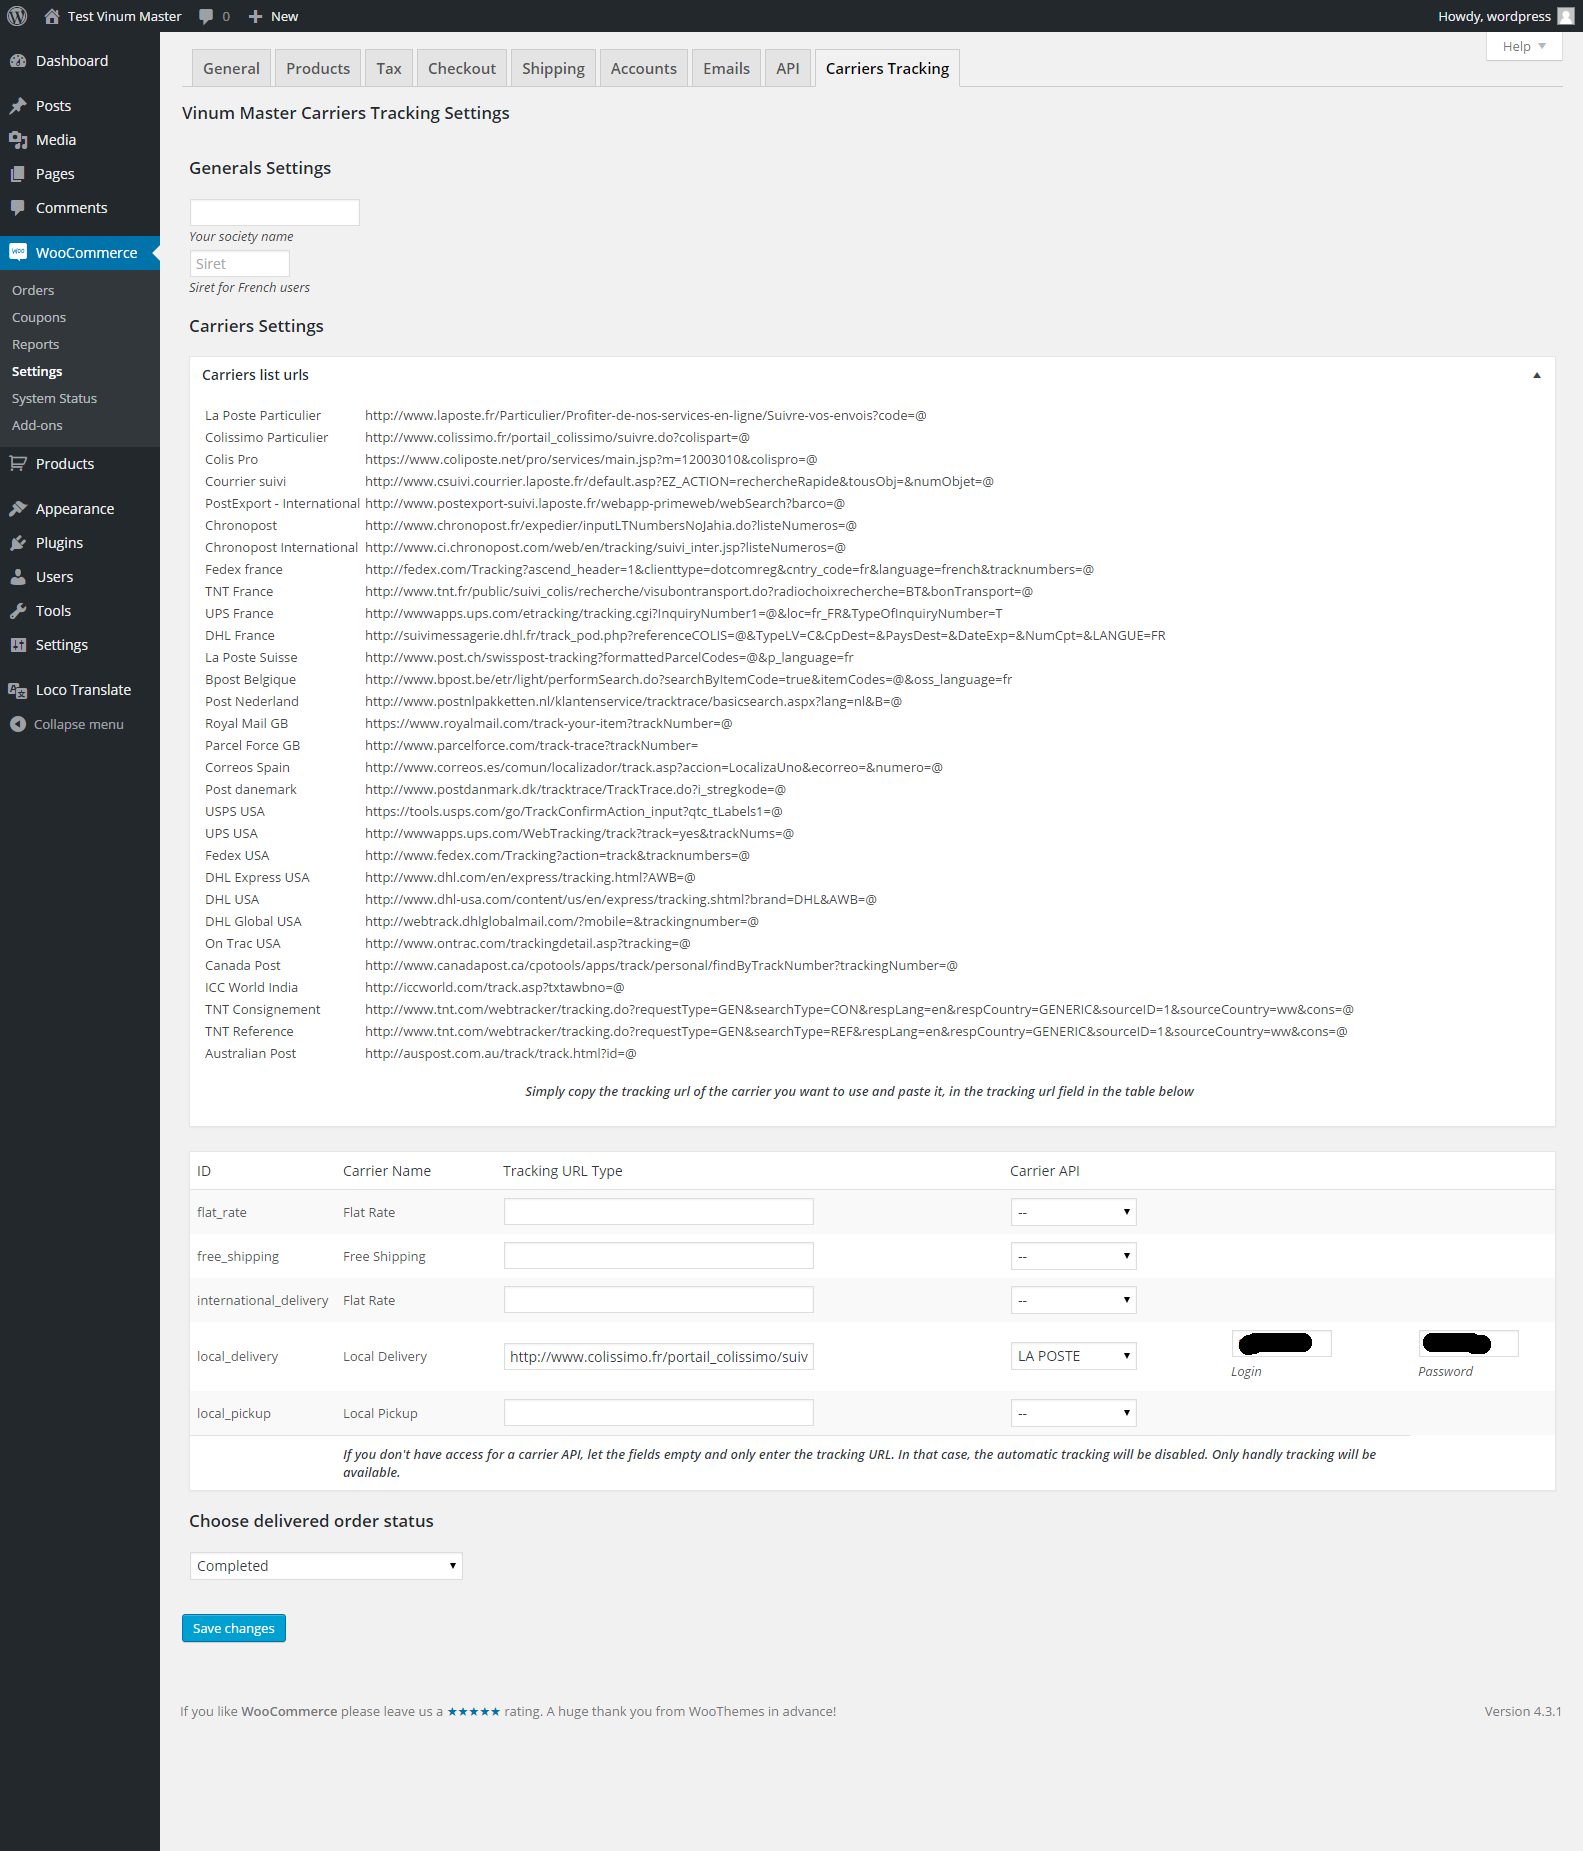Click tracking URL field for international_delivery
This screenshot has width=1583, height=1851.
(x=659, y=1300)
